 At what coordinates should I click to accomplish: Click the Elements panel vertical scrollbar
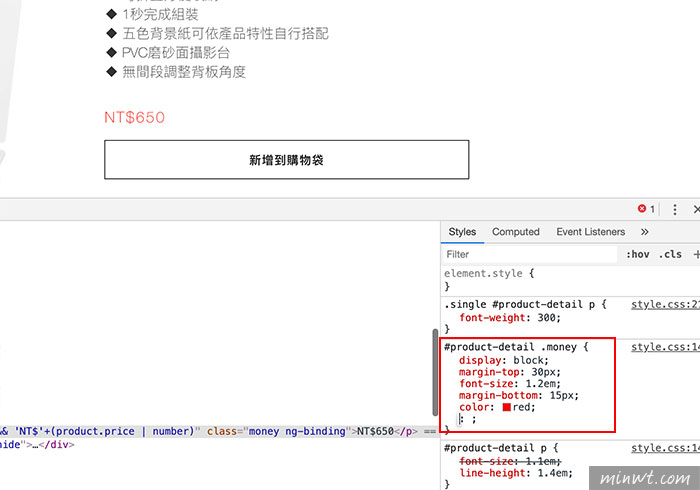[435, 373]
